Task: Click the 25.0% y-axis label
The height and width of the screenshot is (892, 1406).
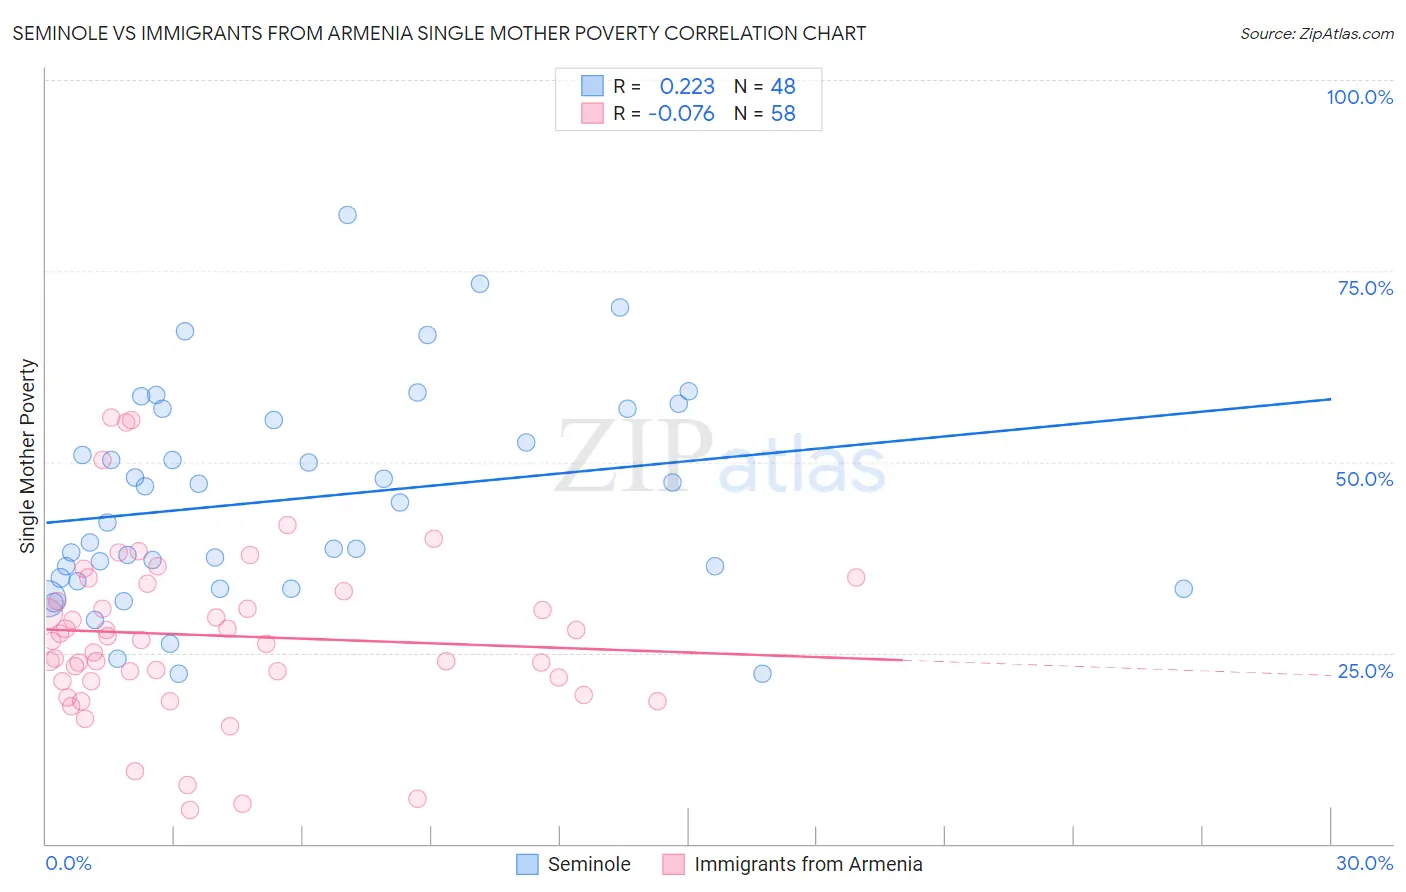Action: (x=1365, y=671)
